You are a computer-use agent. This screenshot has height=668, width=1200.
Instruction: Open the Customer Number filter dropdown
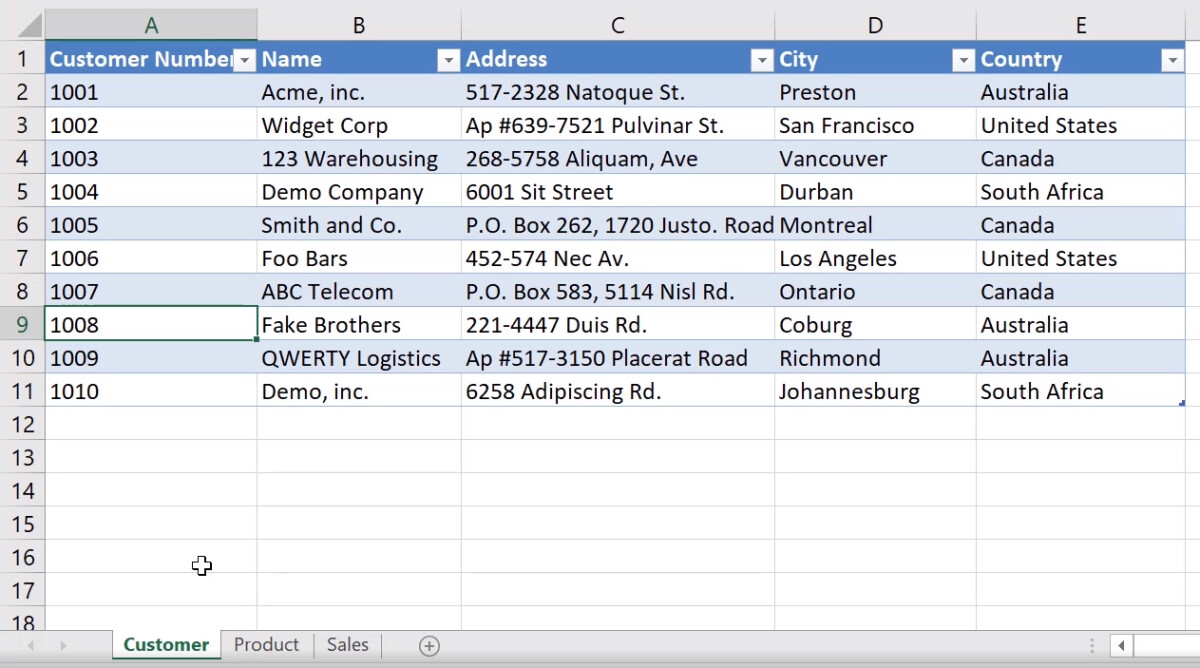(244, 61)
